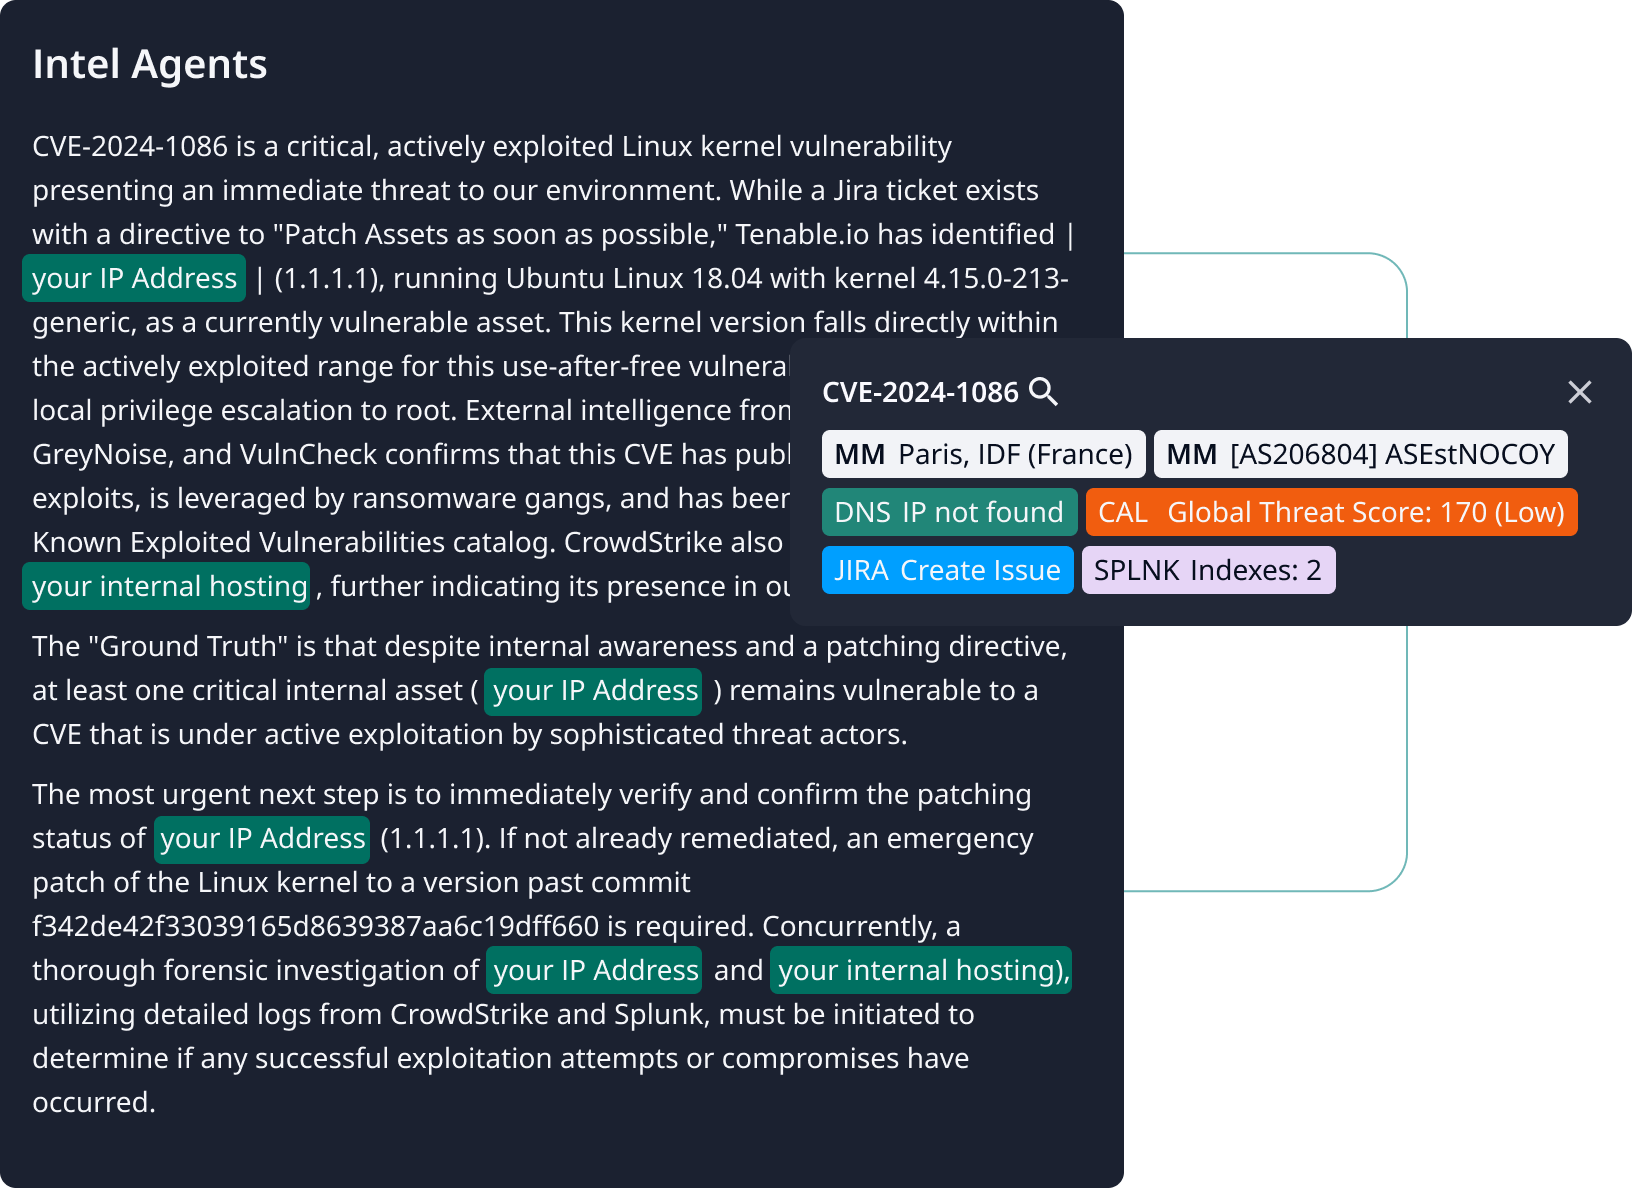Open the CAL Global Threat Score badge
The image size is (1632, 1188).
(x=1330, y=512)
